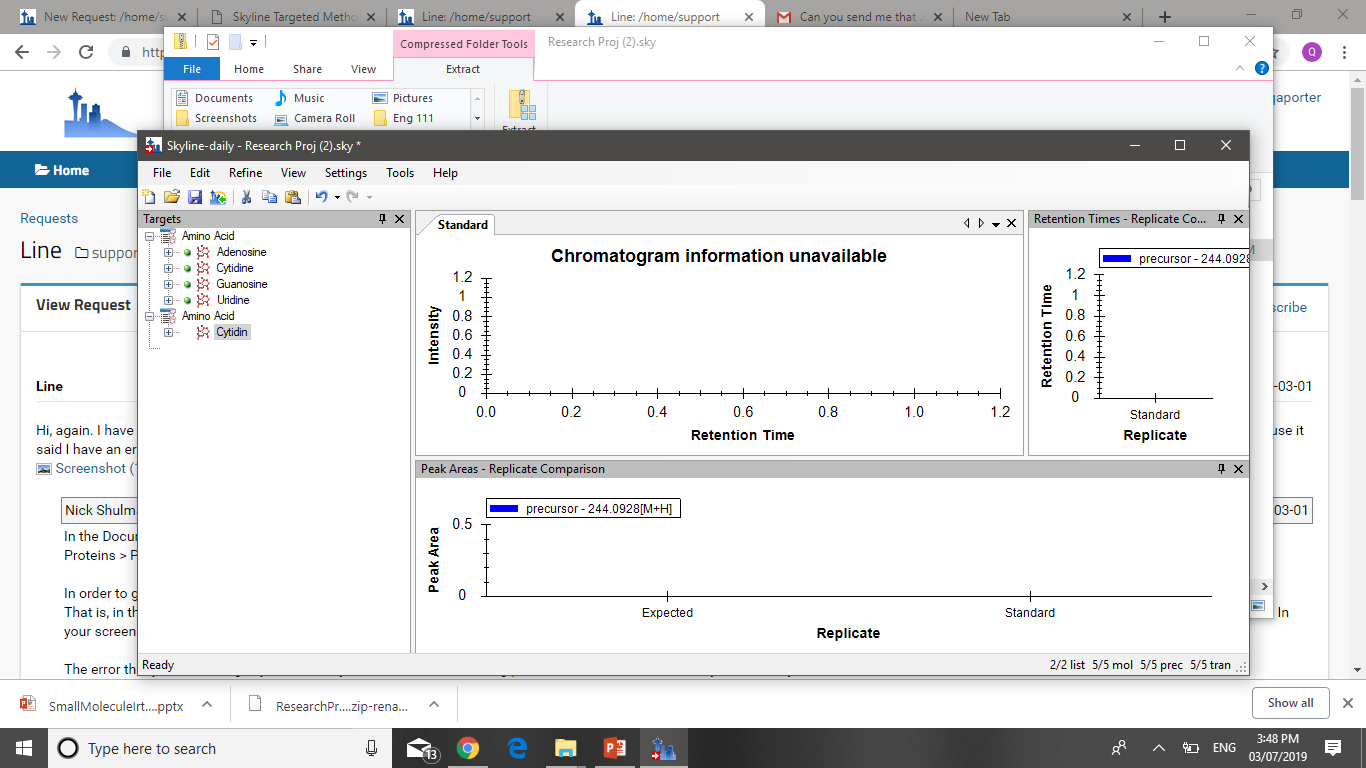This screenshot has width=1366, height=768.
Task: Select Guanosine in the Targets tree
Action: [242, 284]
